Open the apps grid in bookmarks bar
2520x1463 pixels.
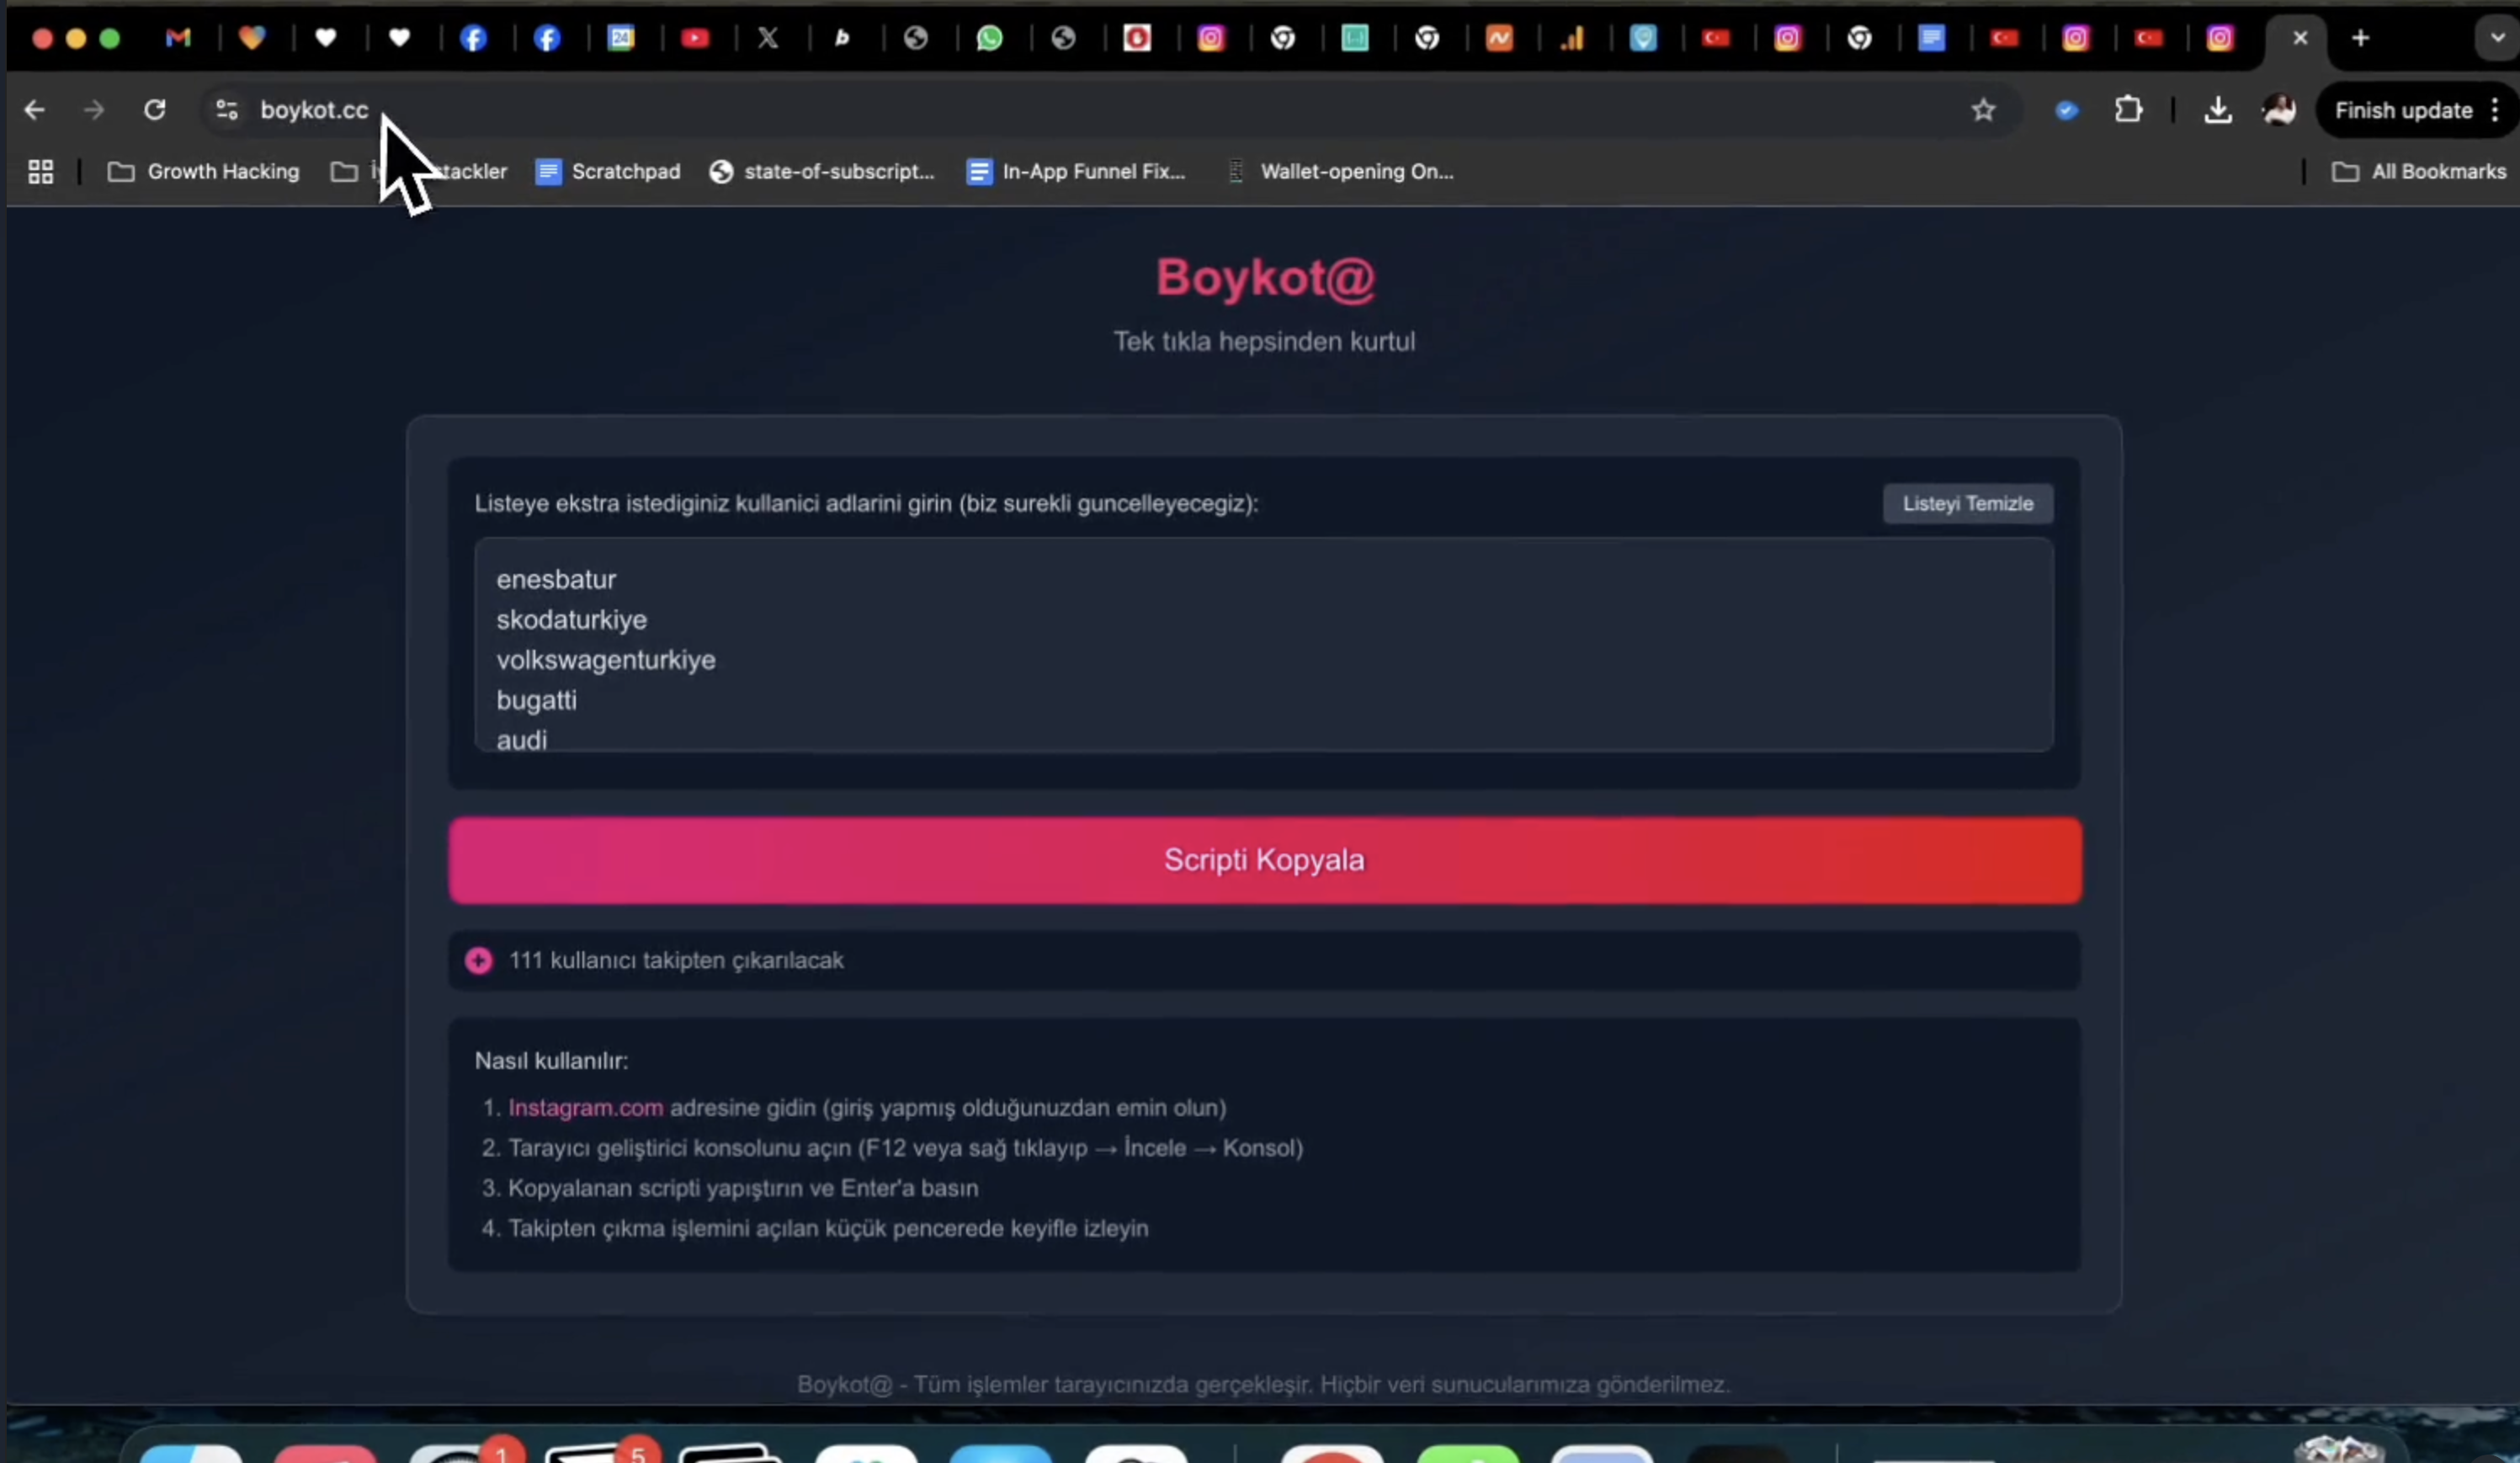[x=41, y=172]
